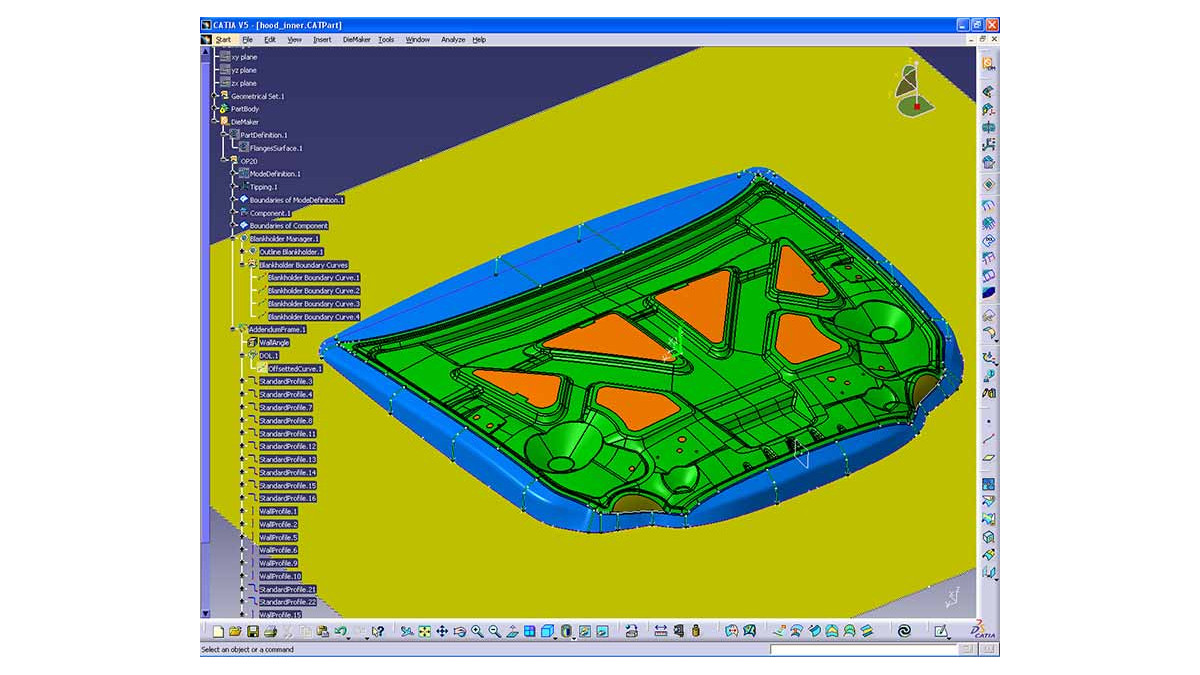Screen dimensions: 1200x675
Task: Select yz plane in the tree
Action: pyautogui.click(x=244, y=70)
